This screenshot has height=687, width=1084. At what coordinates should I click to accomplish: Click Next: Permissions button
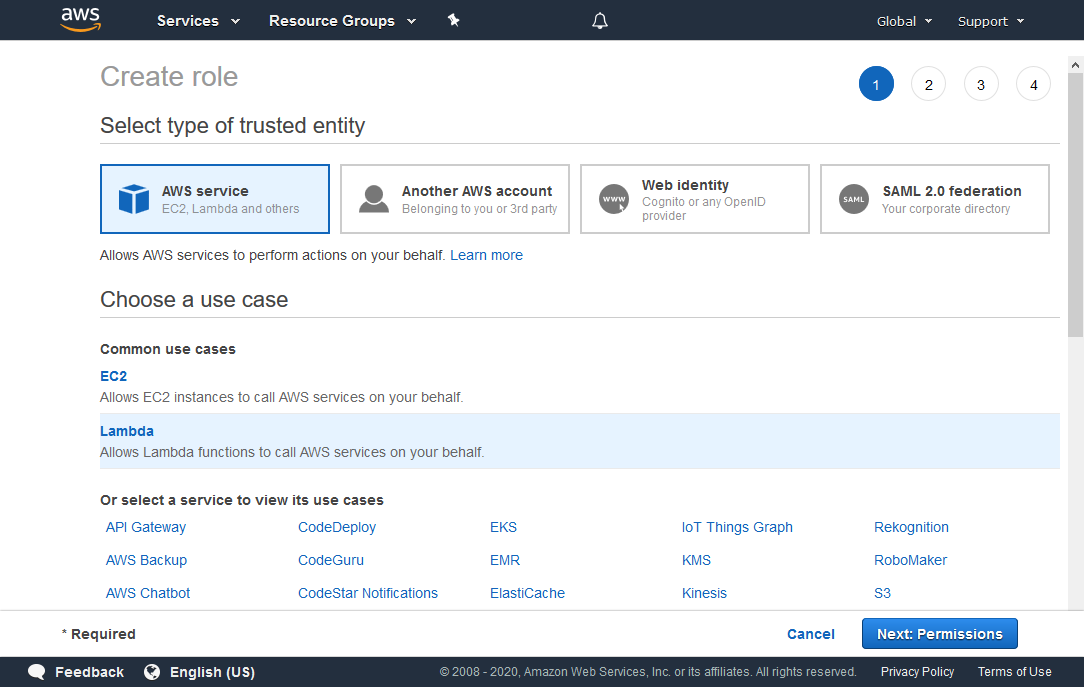tap(940, 634)
